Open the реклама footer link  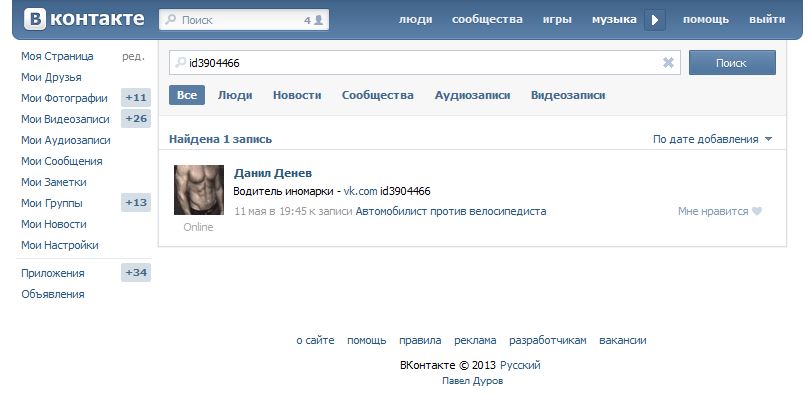click(x=475, y=340)
